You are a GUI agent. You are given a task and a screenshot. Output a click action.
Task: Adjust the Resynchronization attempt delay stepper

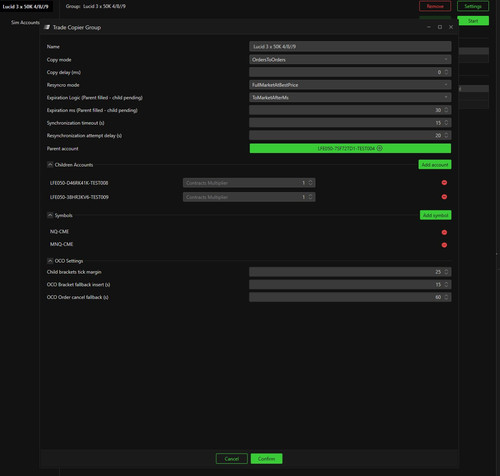coord(446,135)
